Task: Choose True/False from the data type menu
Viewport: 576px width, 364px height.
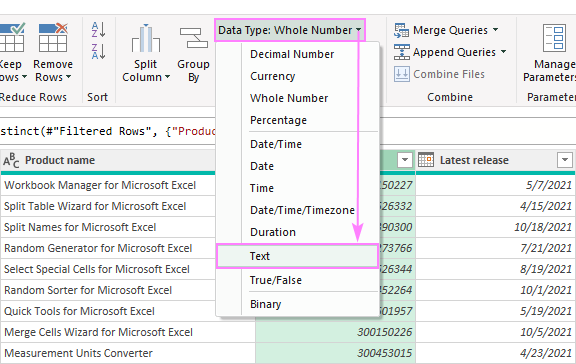Action: click(276, 280)
